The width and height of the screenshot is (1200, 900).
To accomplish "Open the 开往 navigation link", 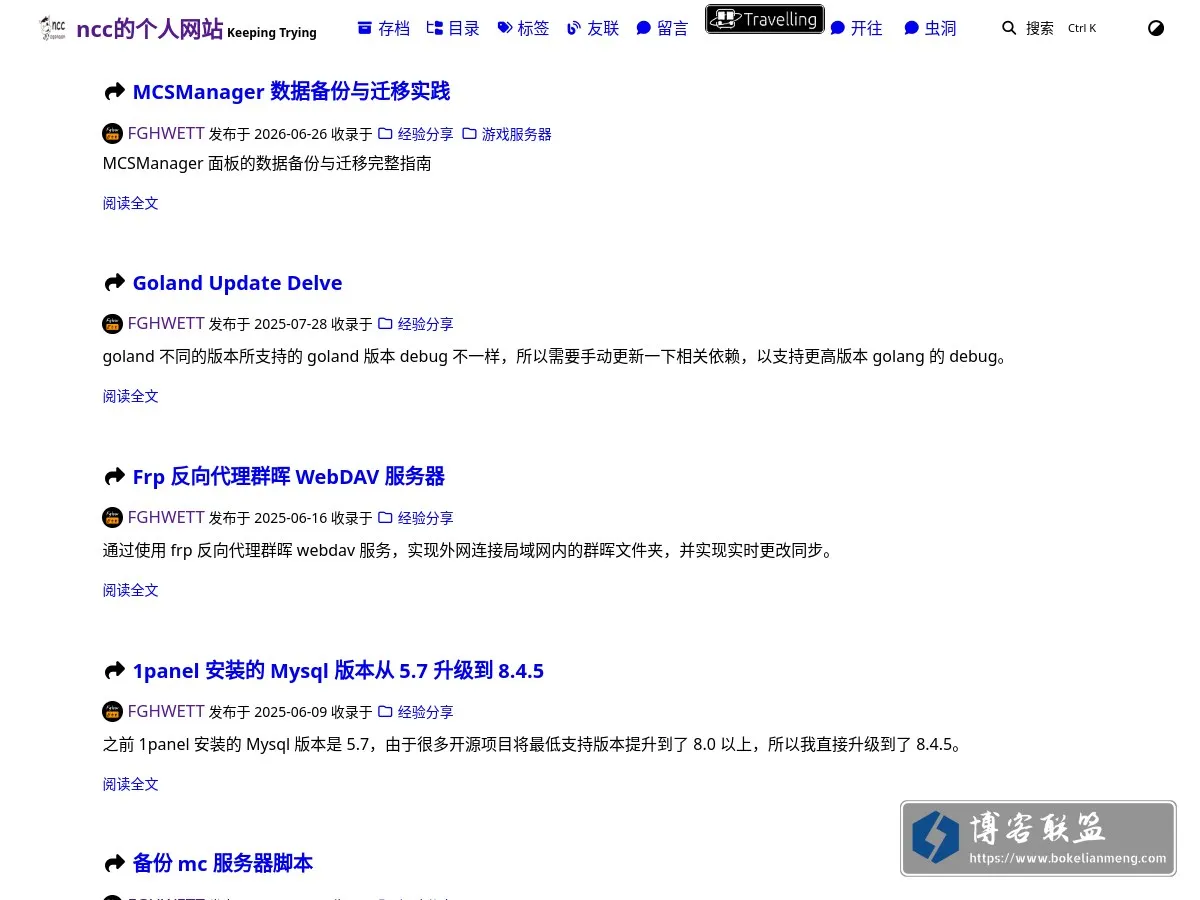I will 856,28.
